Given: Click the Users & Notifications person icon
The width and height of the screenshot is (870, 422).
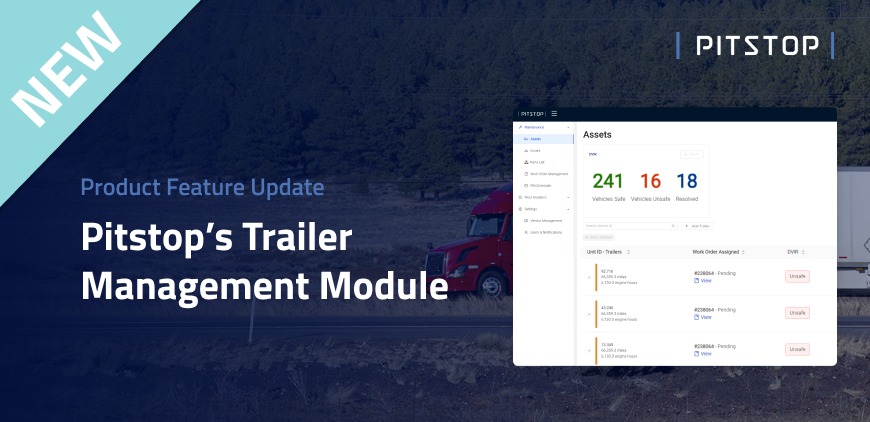Looking at the screenshot, I should click(x=526, y=232).
